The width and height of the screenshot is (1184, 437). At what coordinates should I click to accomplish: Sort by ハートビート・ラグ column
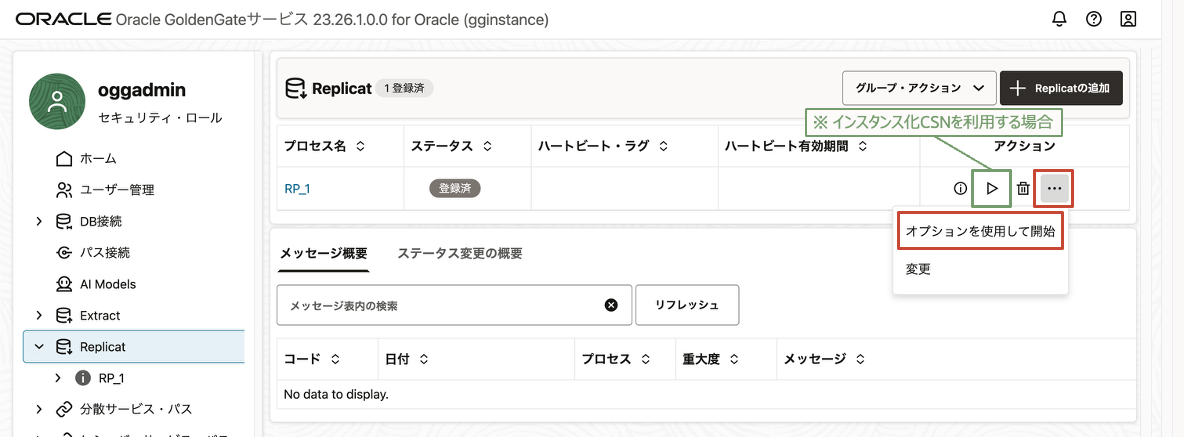click(x=662, y=146)
